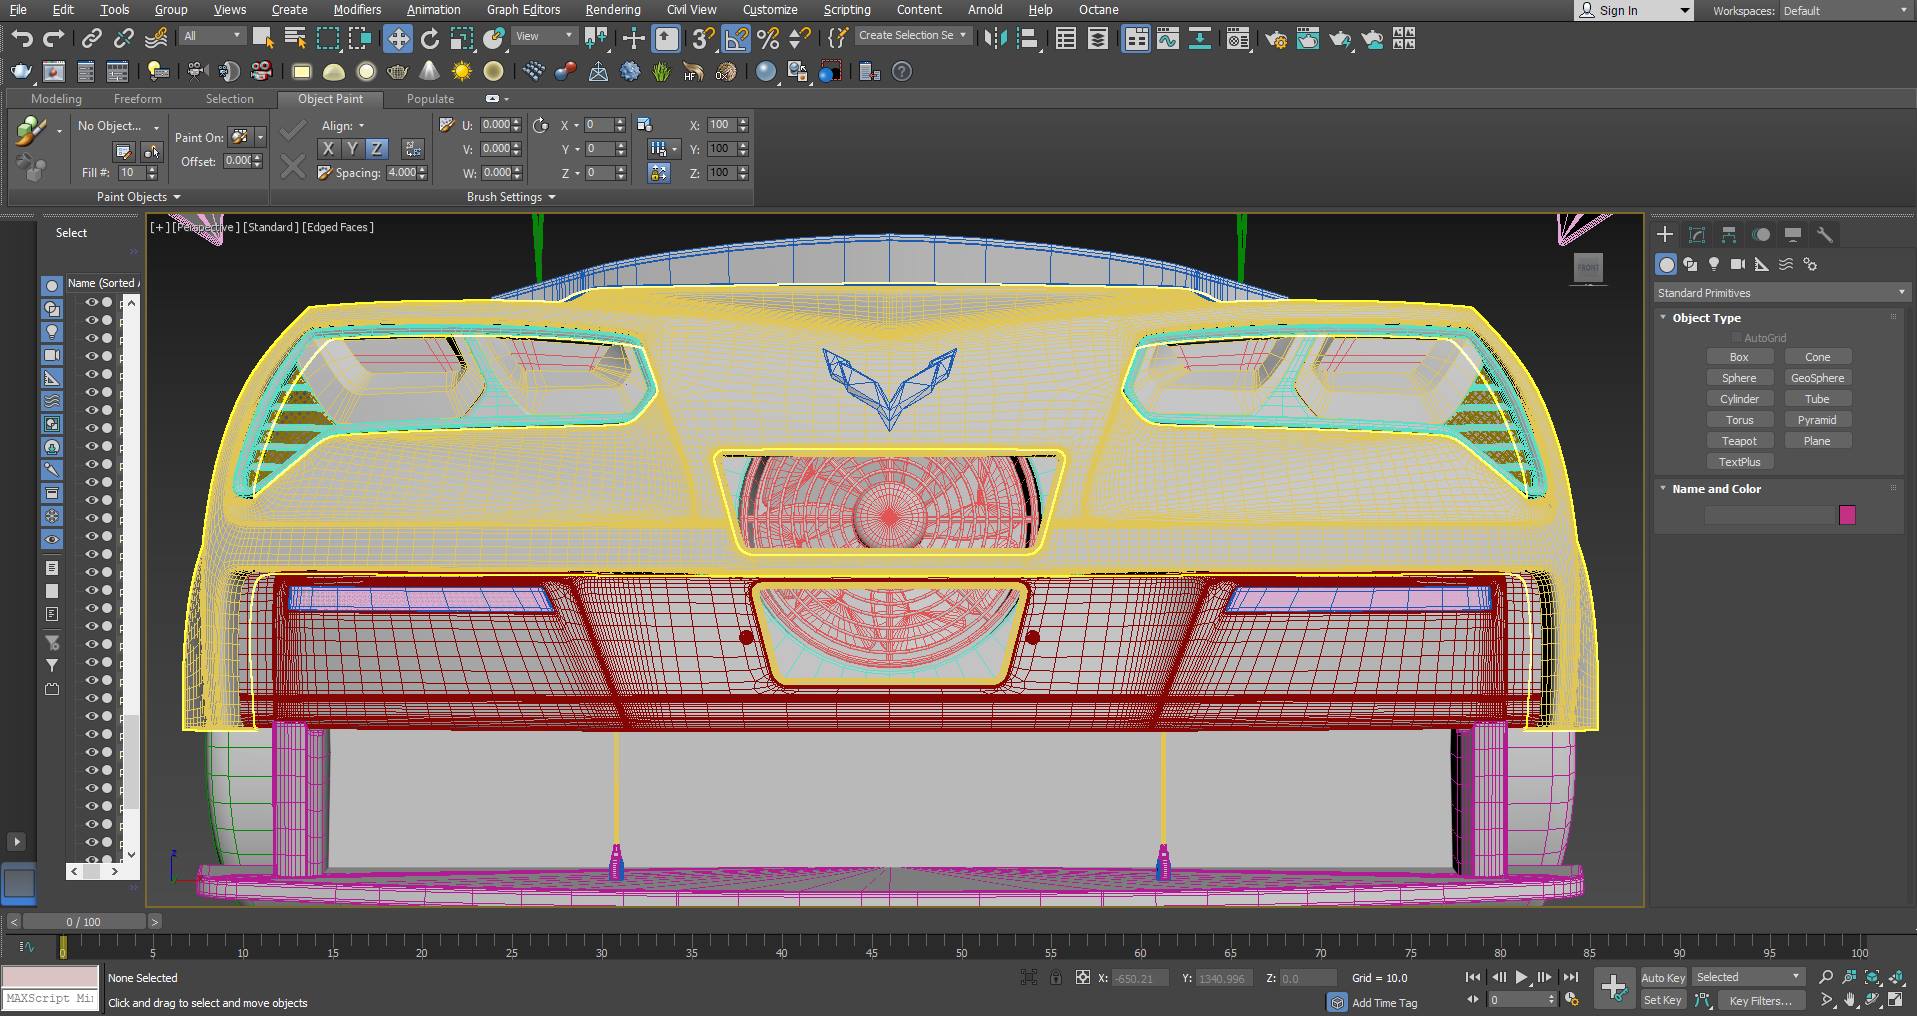Expand Brush Settings panel arrow
1917x1016 pixels.
[551, 197]
